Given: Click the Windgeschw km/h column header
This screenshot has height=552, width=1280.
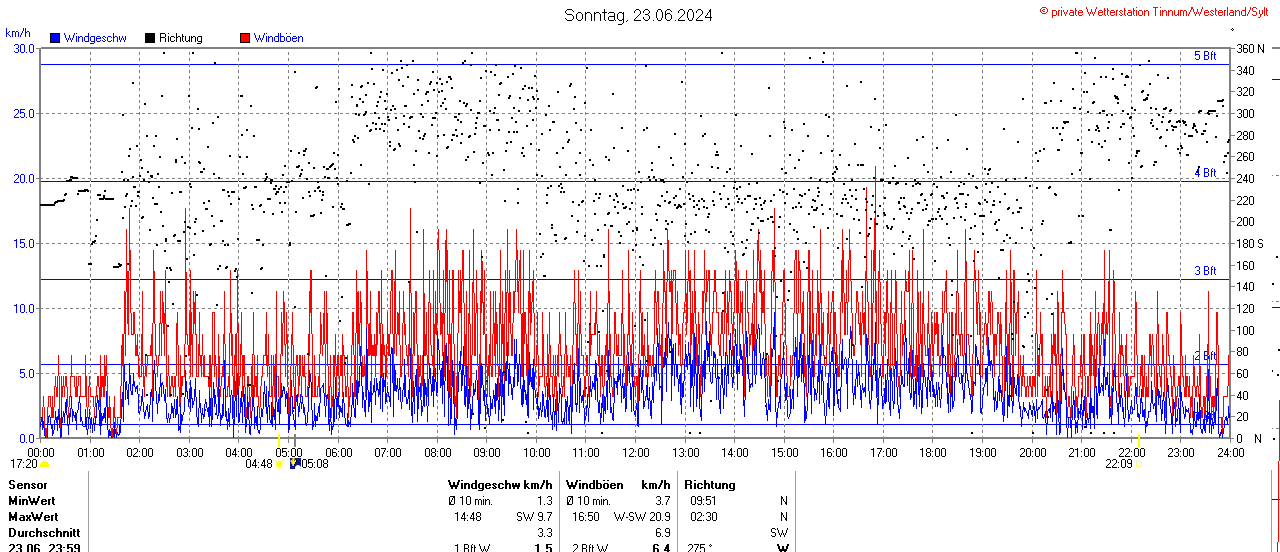Looking at the screenshot, I should click(x=500, y=484).
